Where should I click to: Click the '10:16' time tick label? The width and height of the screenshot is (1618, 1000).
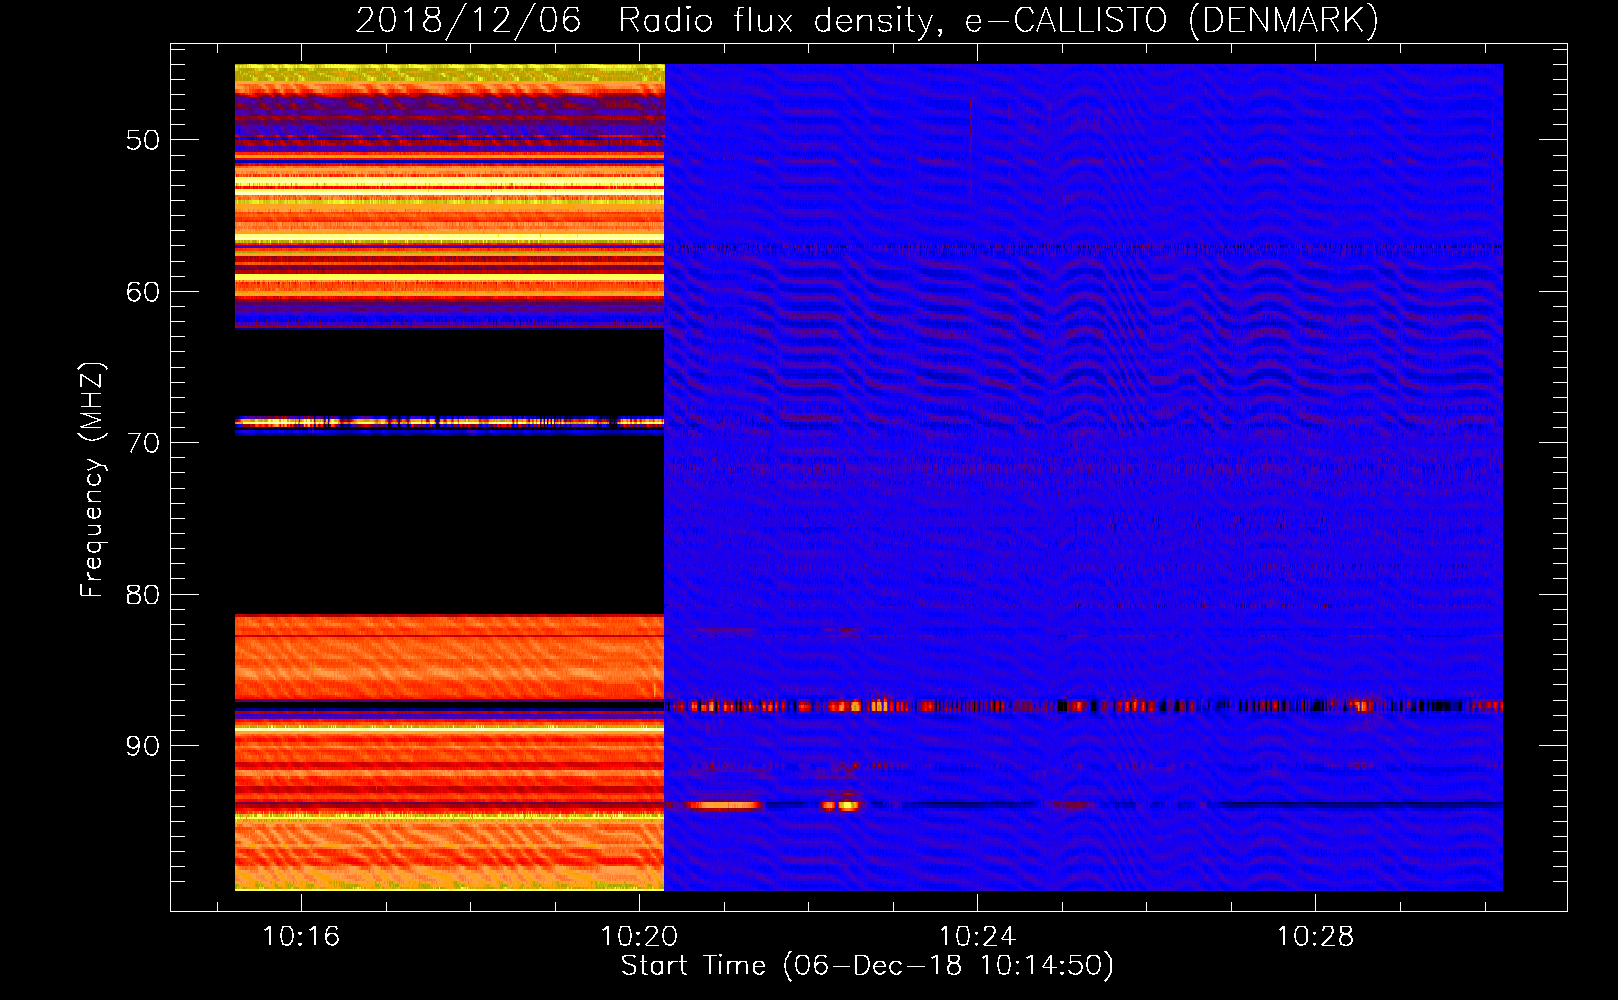tap(301, 937)
